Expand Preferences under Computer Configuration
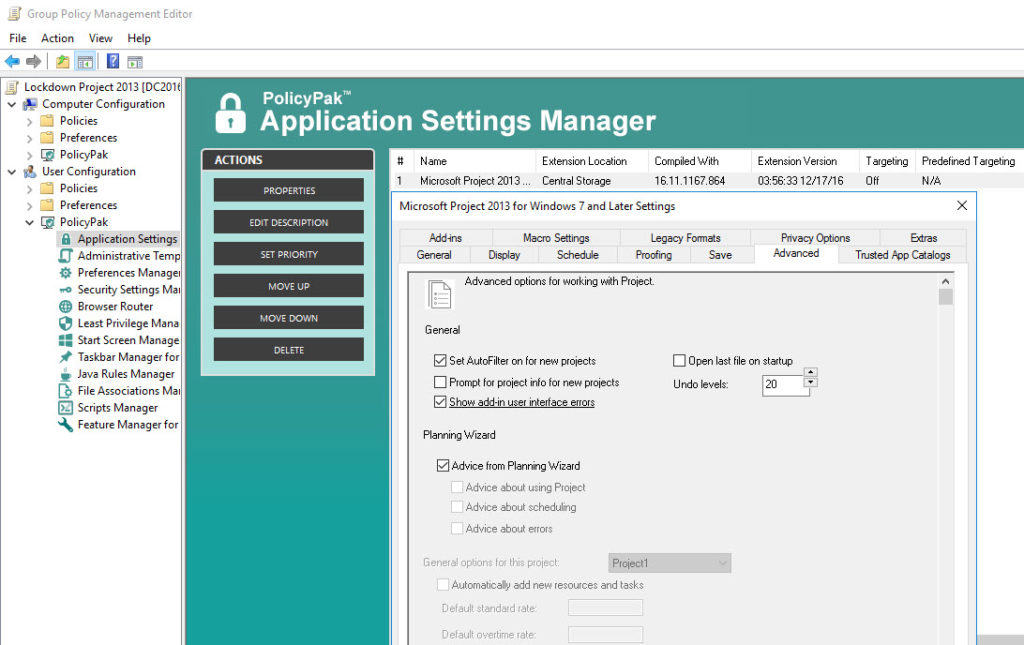This screenshot has height=645, width=1024. [x=29, y=138]
